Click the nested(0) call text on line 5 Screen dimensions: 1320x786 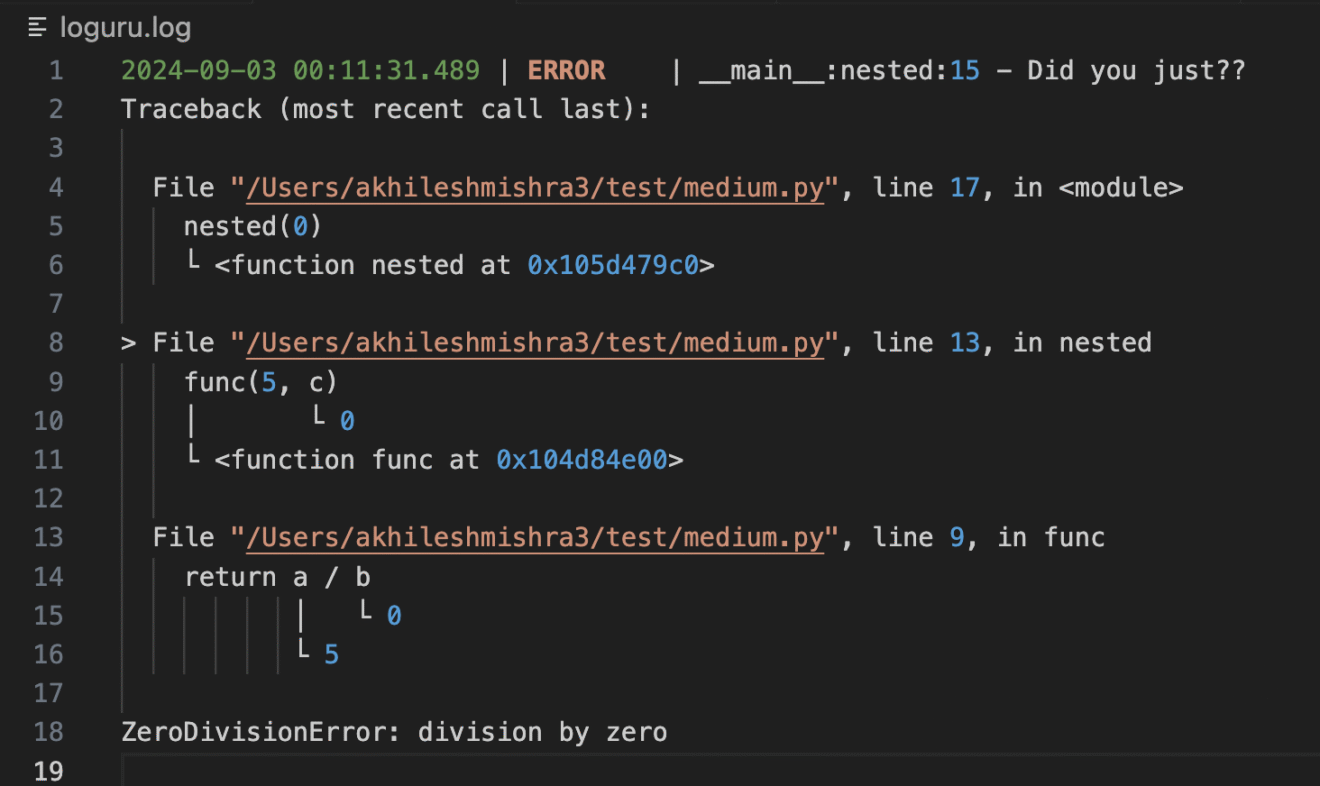pos(252,226)
